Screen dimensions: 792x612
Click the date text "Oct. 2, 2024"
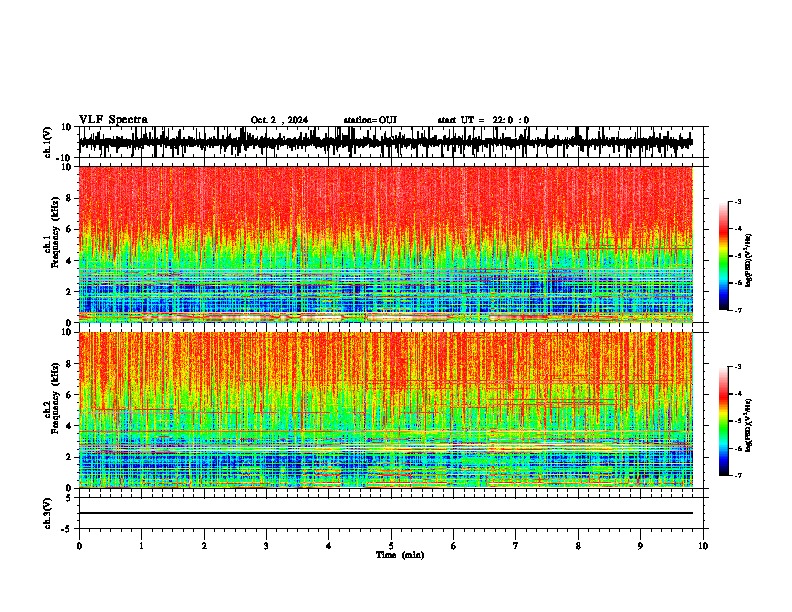[x=279, y=120]
